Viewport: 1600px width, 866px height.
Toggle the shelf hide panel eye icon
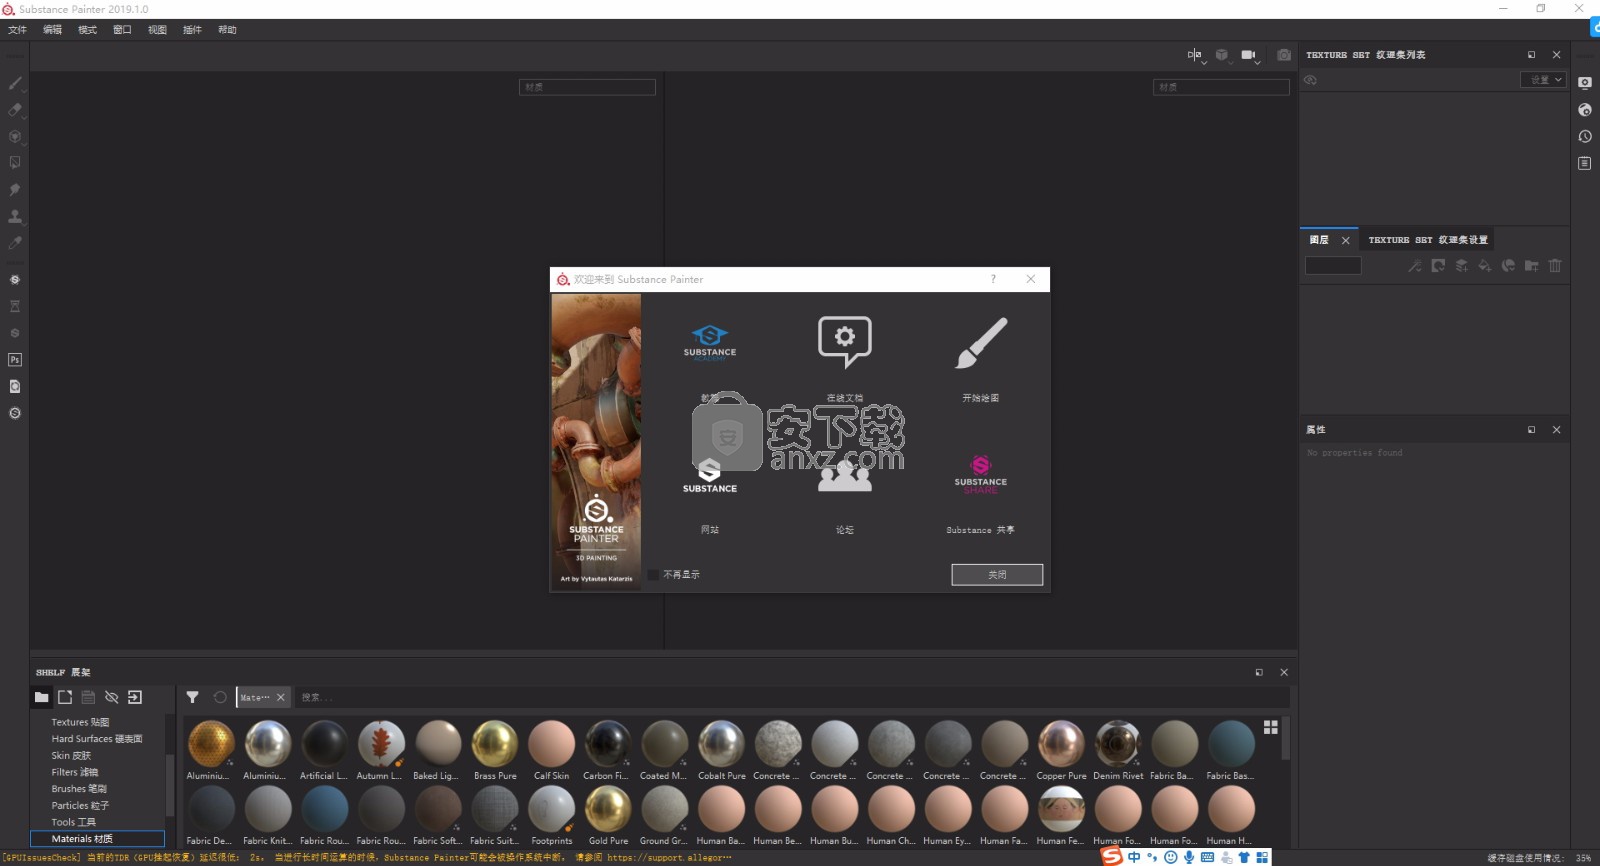click(112, 697)
